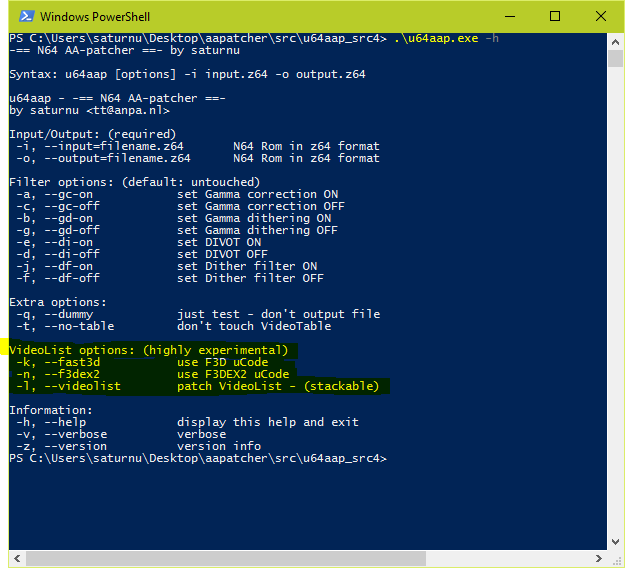Click the '--di-off' option text
Image resolution: width=625 pixels, height=568 pixels.
point(72,254)
